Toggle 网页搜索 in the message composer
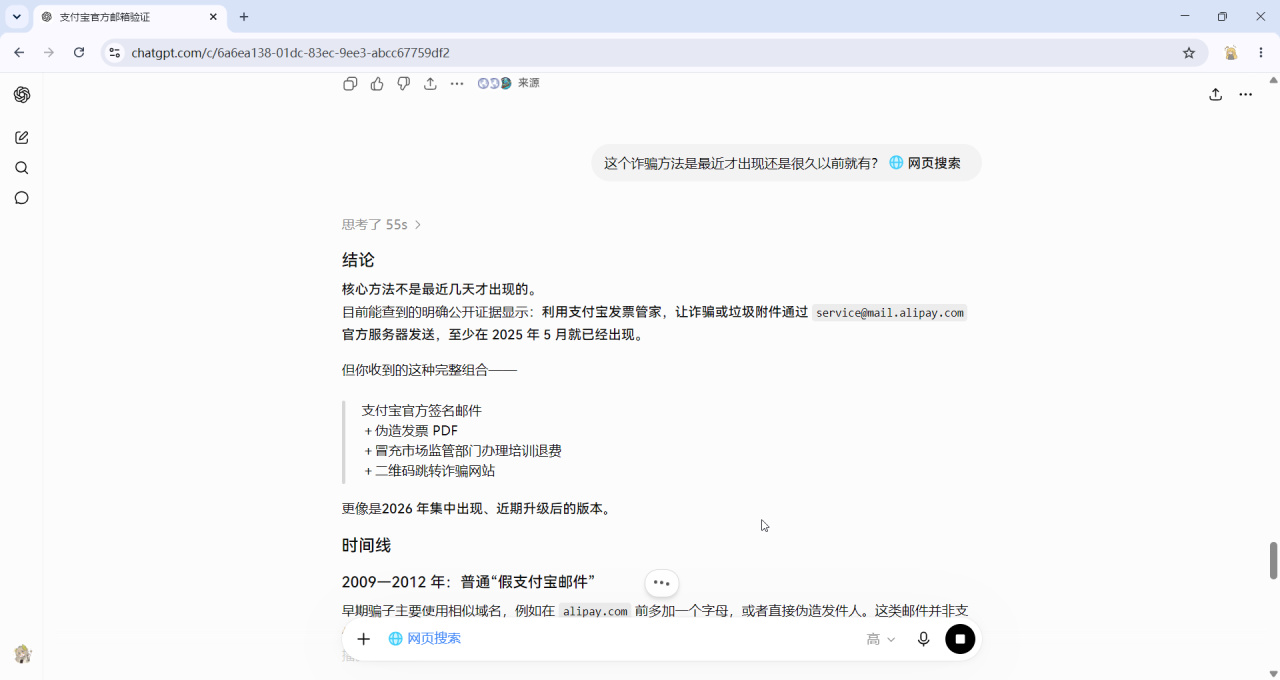The image size is (1280, 680). coord(425,638)
